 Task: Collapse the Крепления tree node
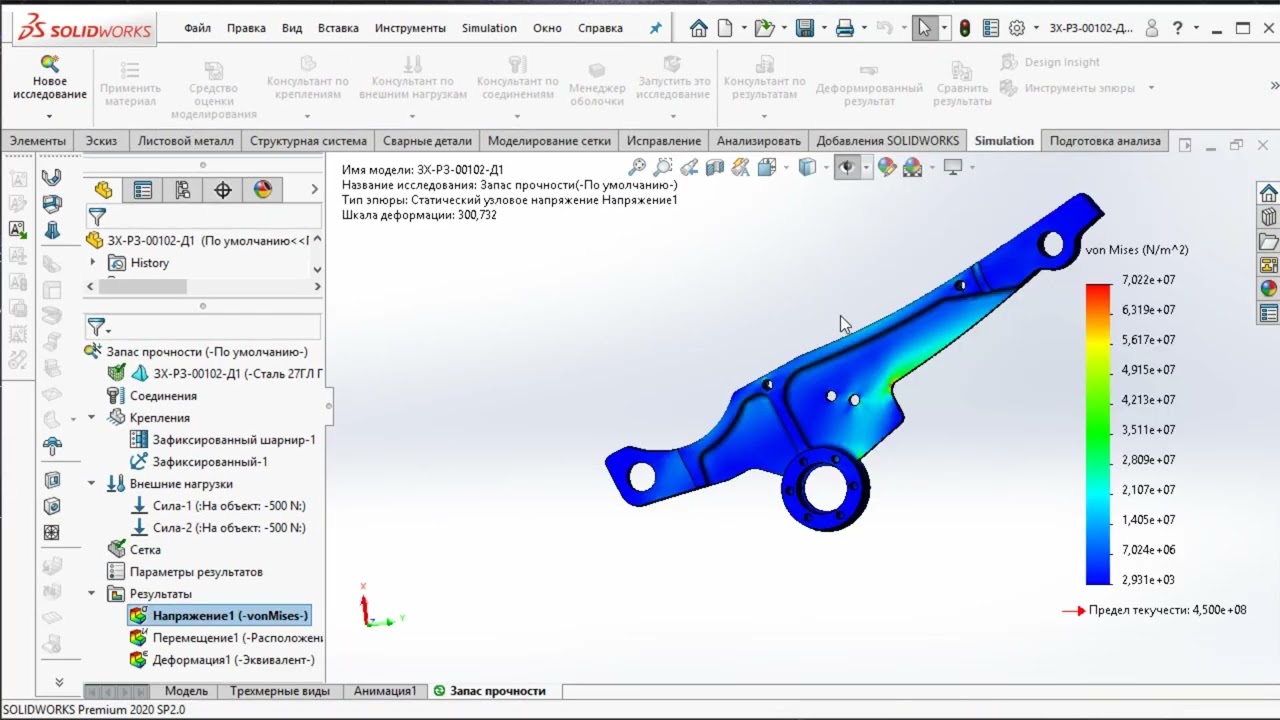coord(93,418)
